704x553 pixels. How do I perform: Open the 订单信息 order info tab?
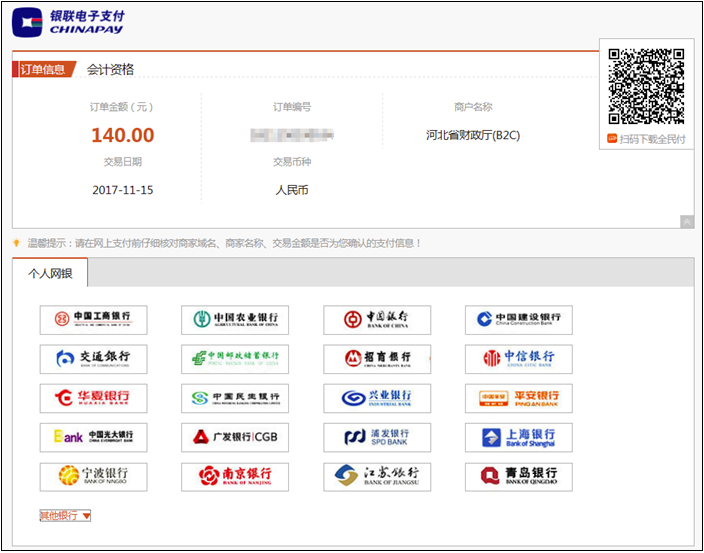pos(43,69)
